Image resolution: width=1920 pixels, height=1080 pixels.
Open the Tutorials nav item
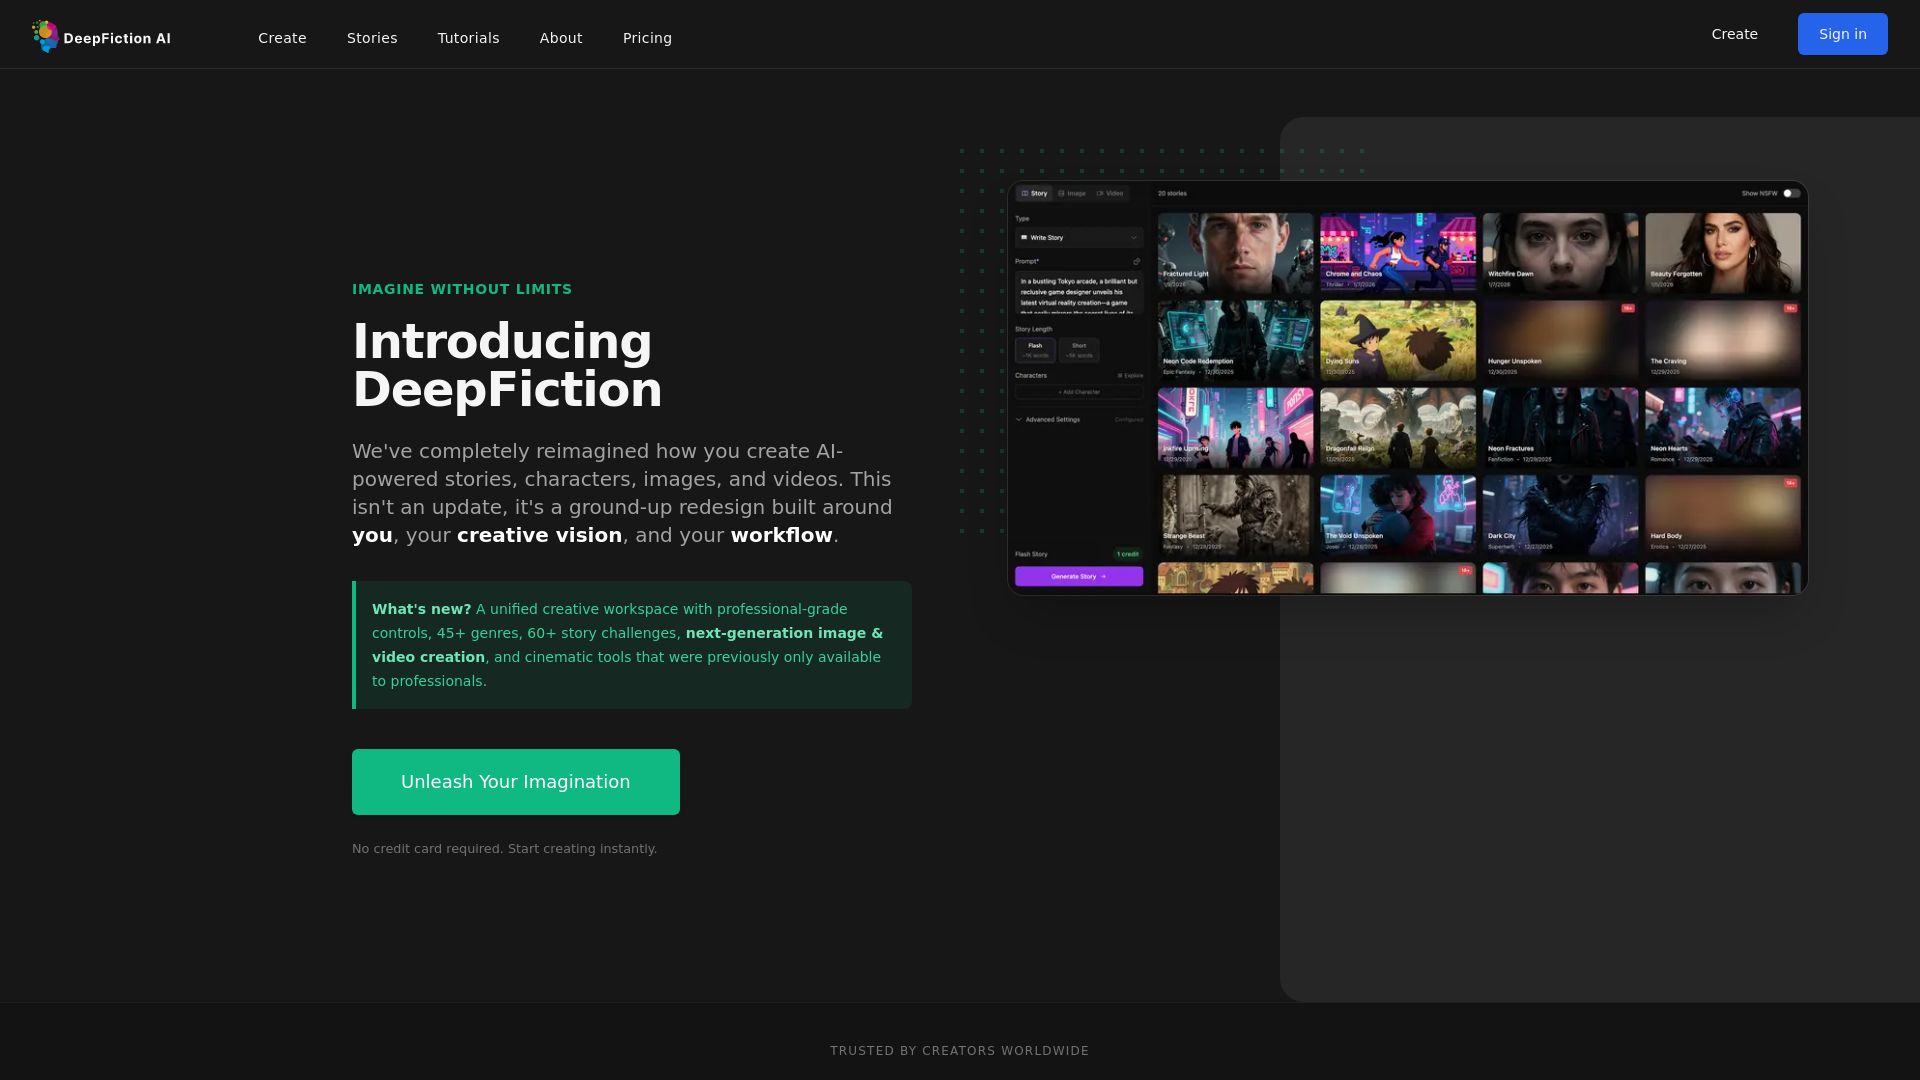(468, 38)
